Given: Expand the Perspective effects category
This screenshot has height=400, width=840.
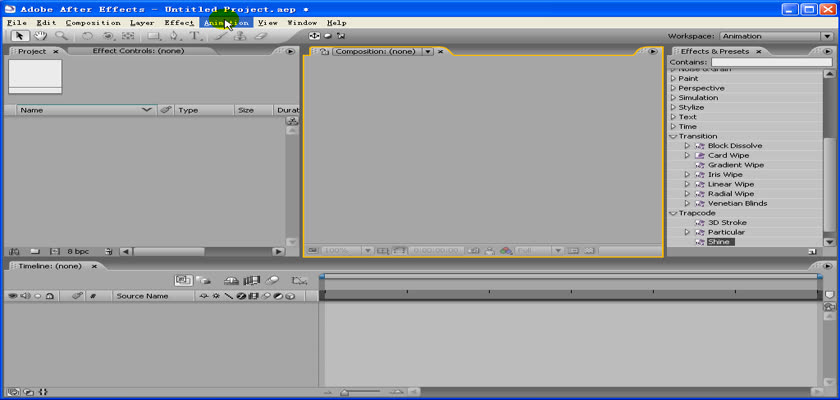Looking at the screenshot, I should [674, 88].
